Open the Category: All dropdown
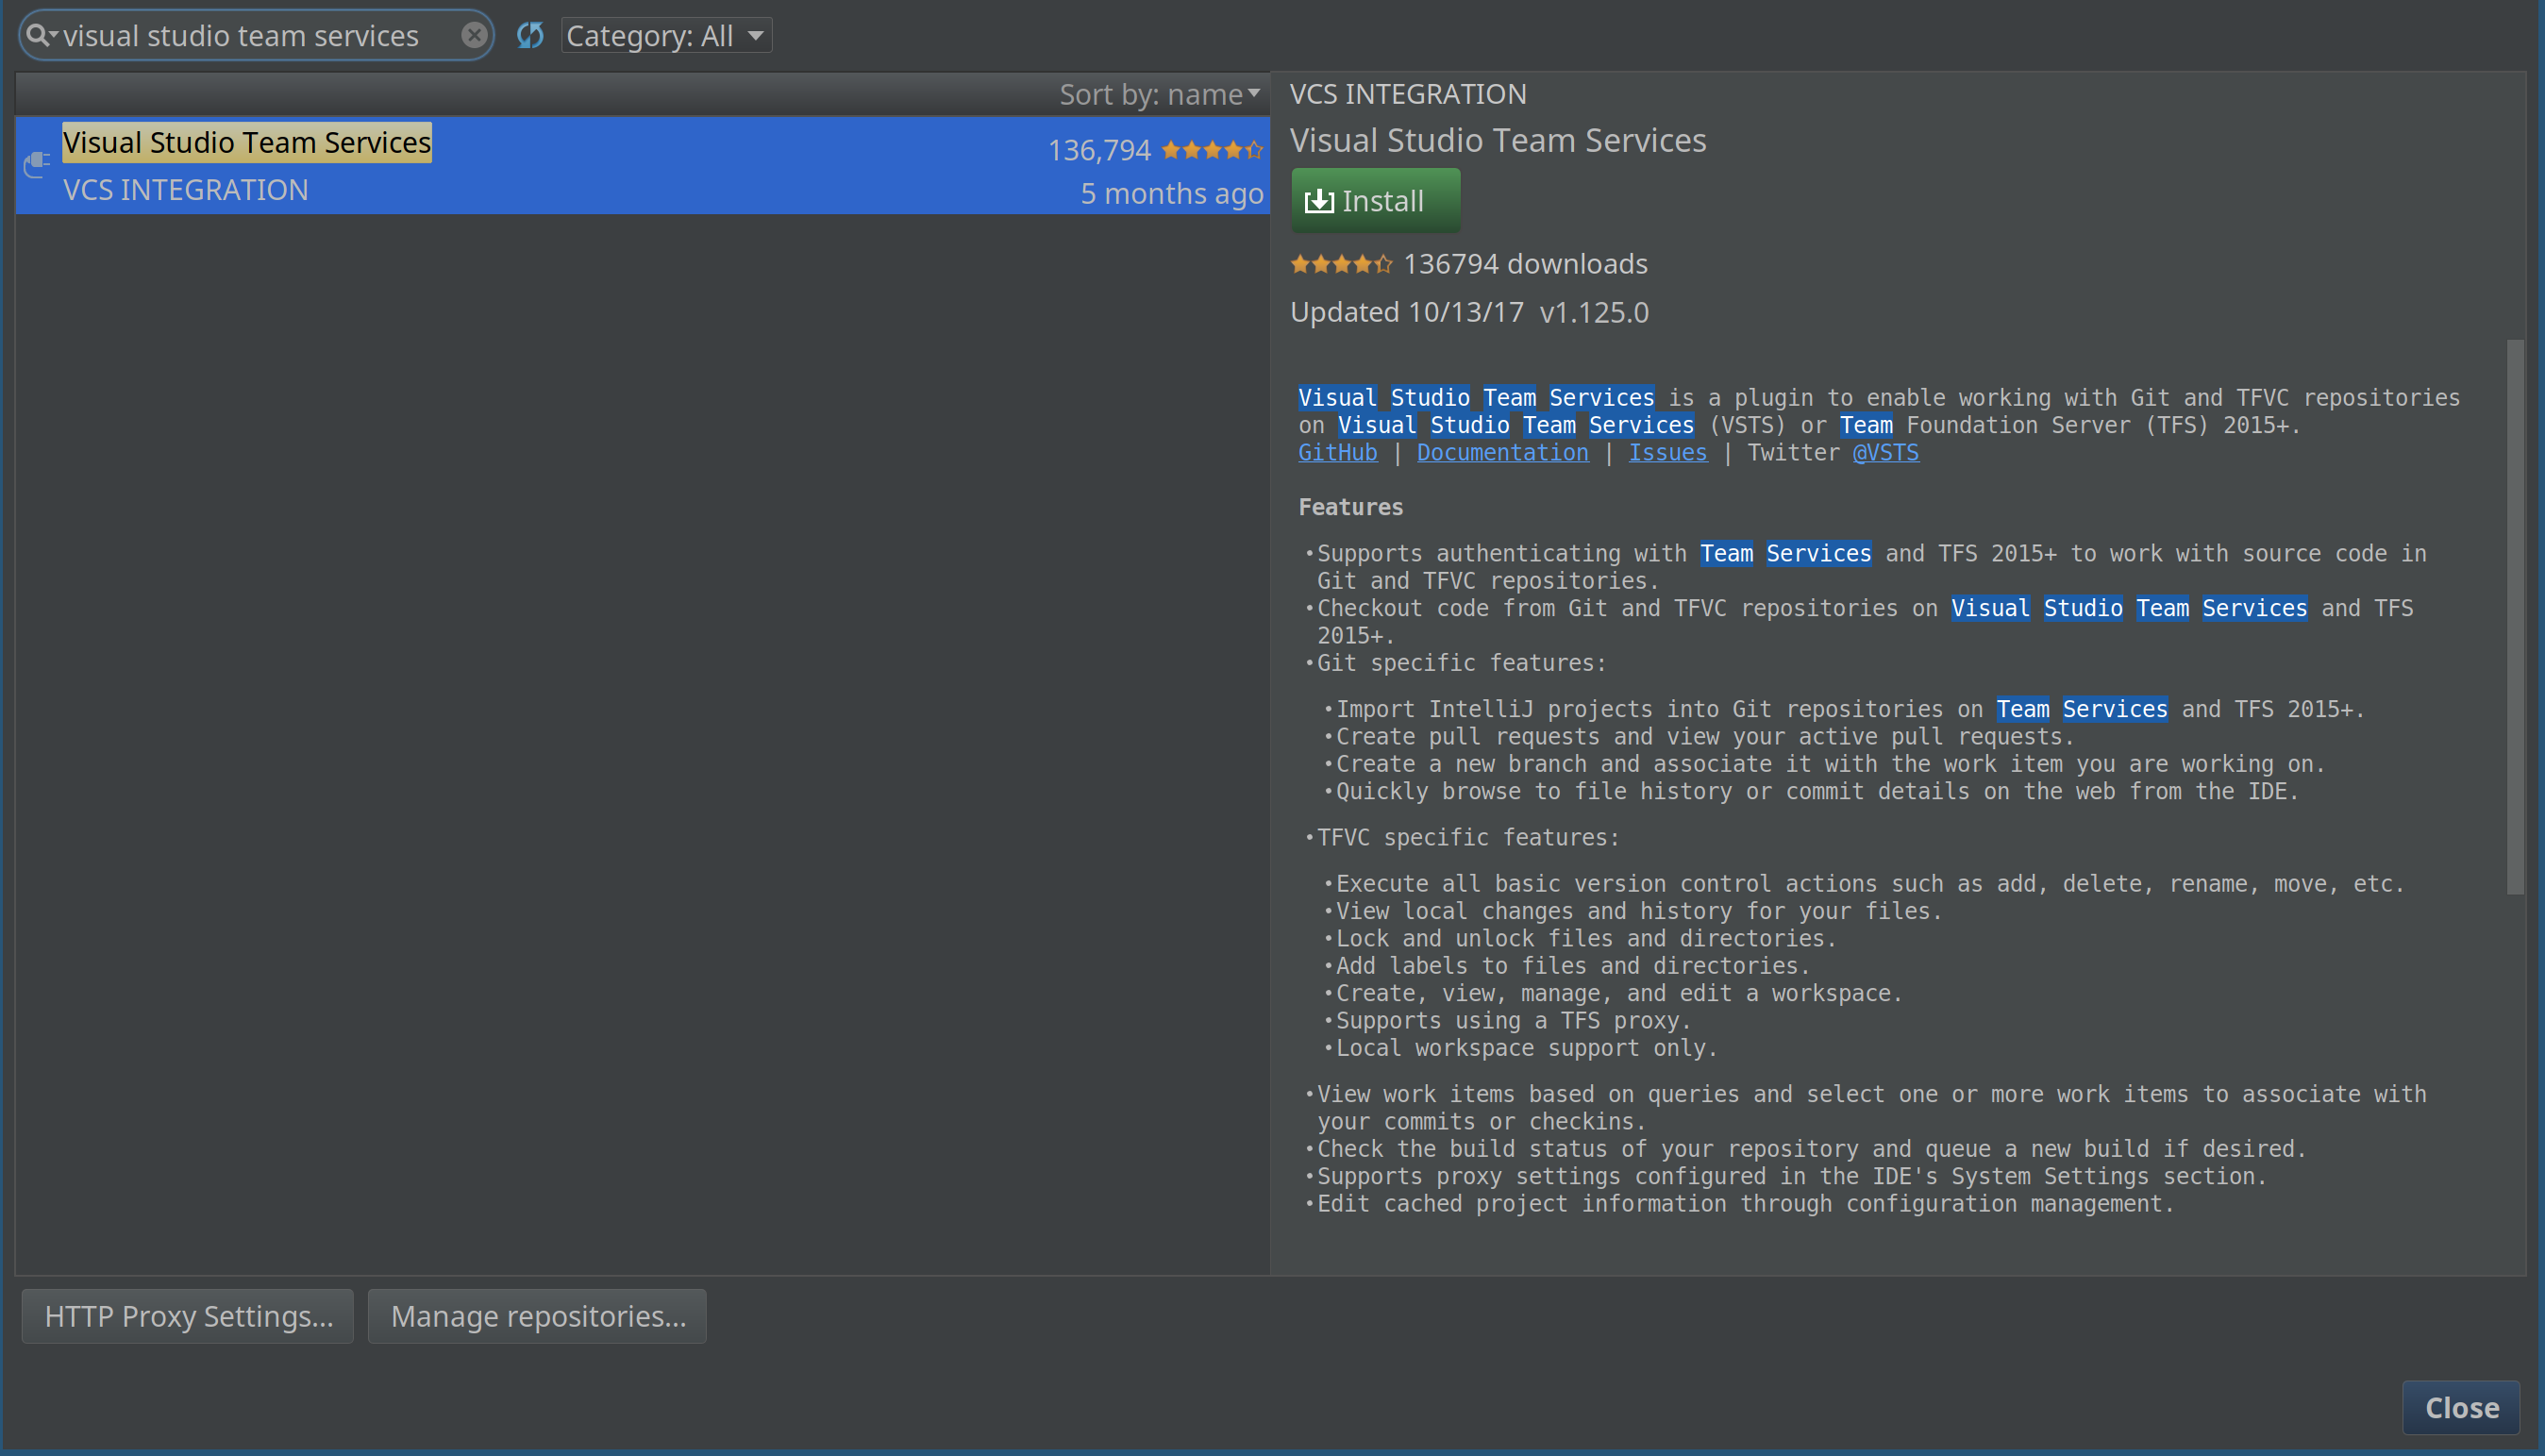2545x1456 pixels. point(666,35)
